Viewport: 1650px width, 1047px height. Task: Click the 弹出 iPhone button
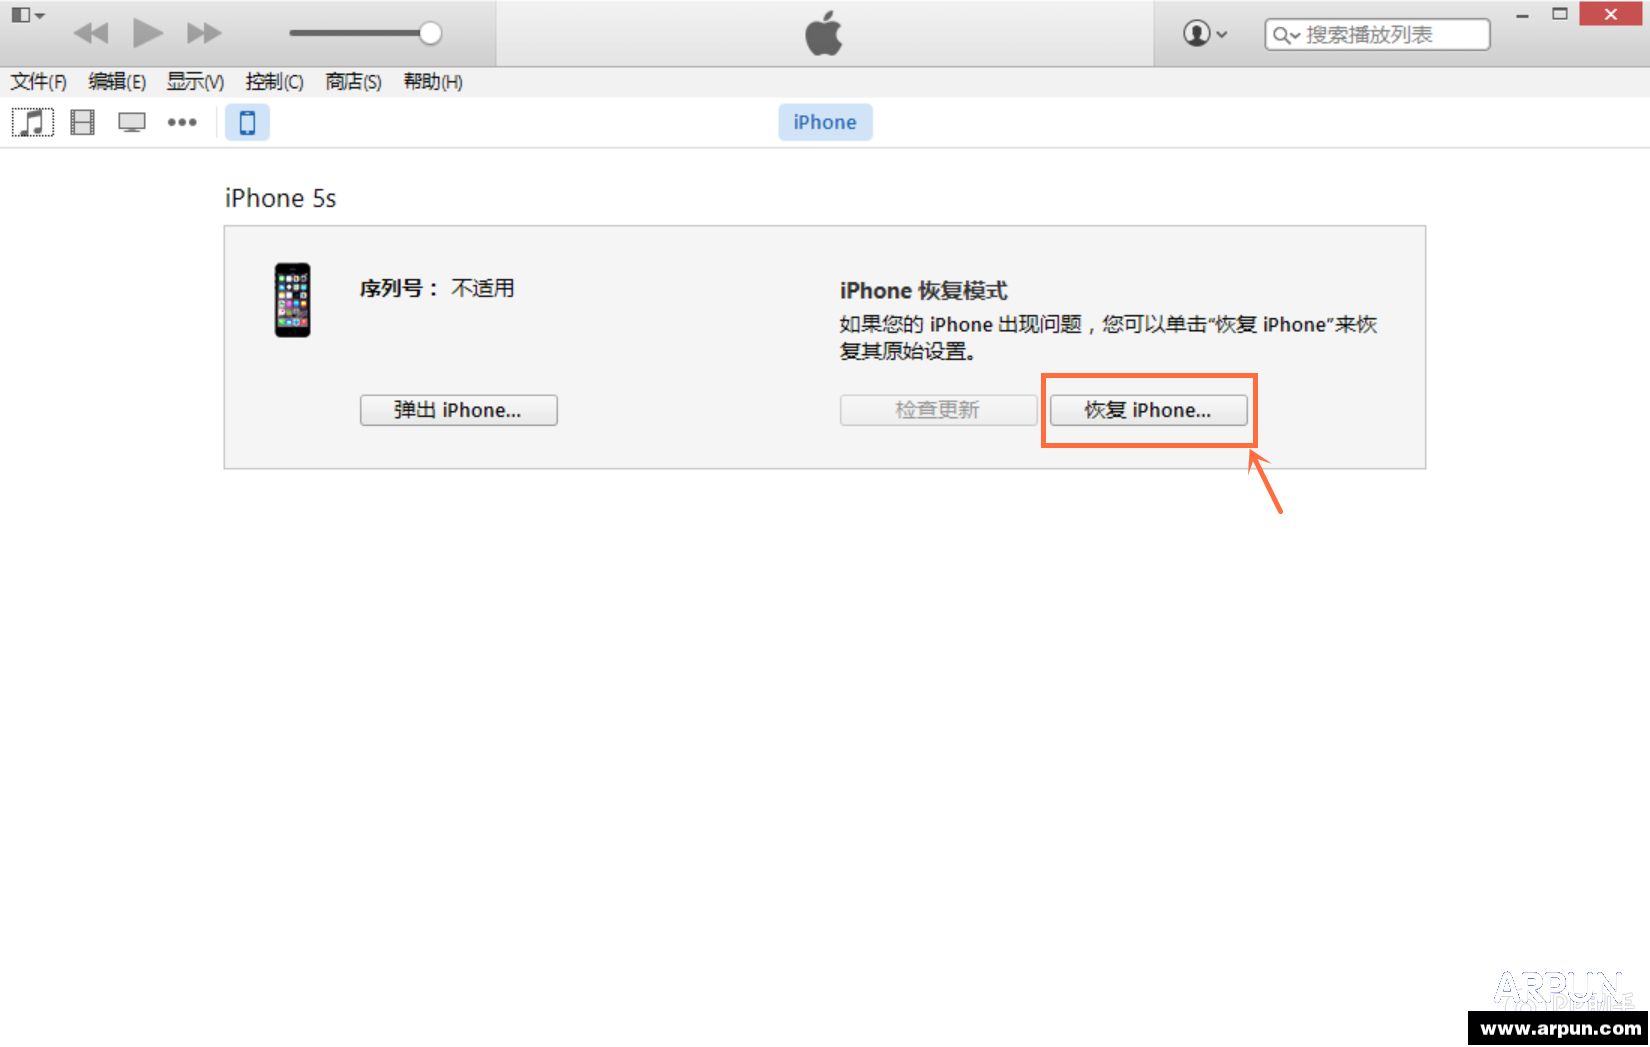[x=458, y=410]
